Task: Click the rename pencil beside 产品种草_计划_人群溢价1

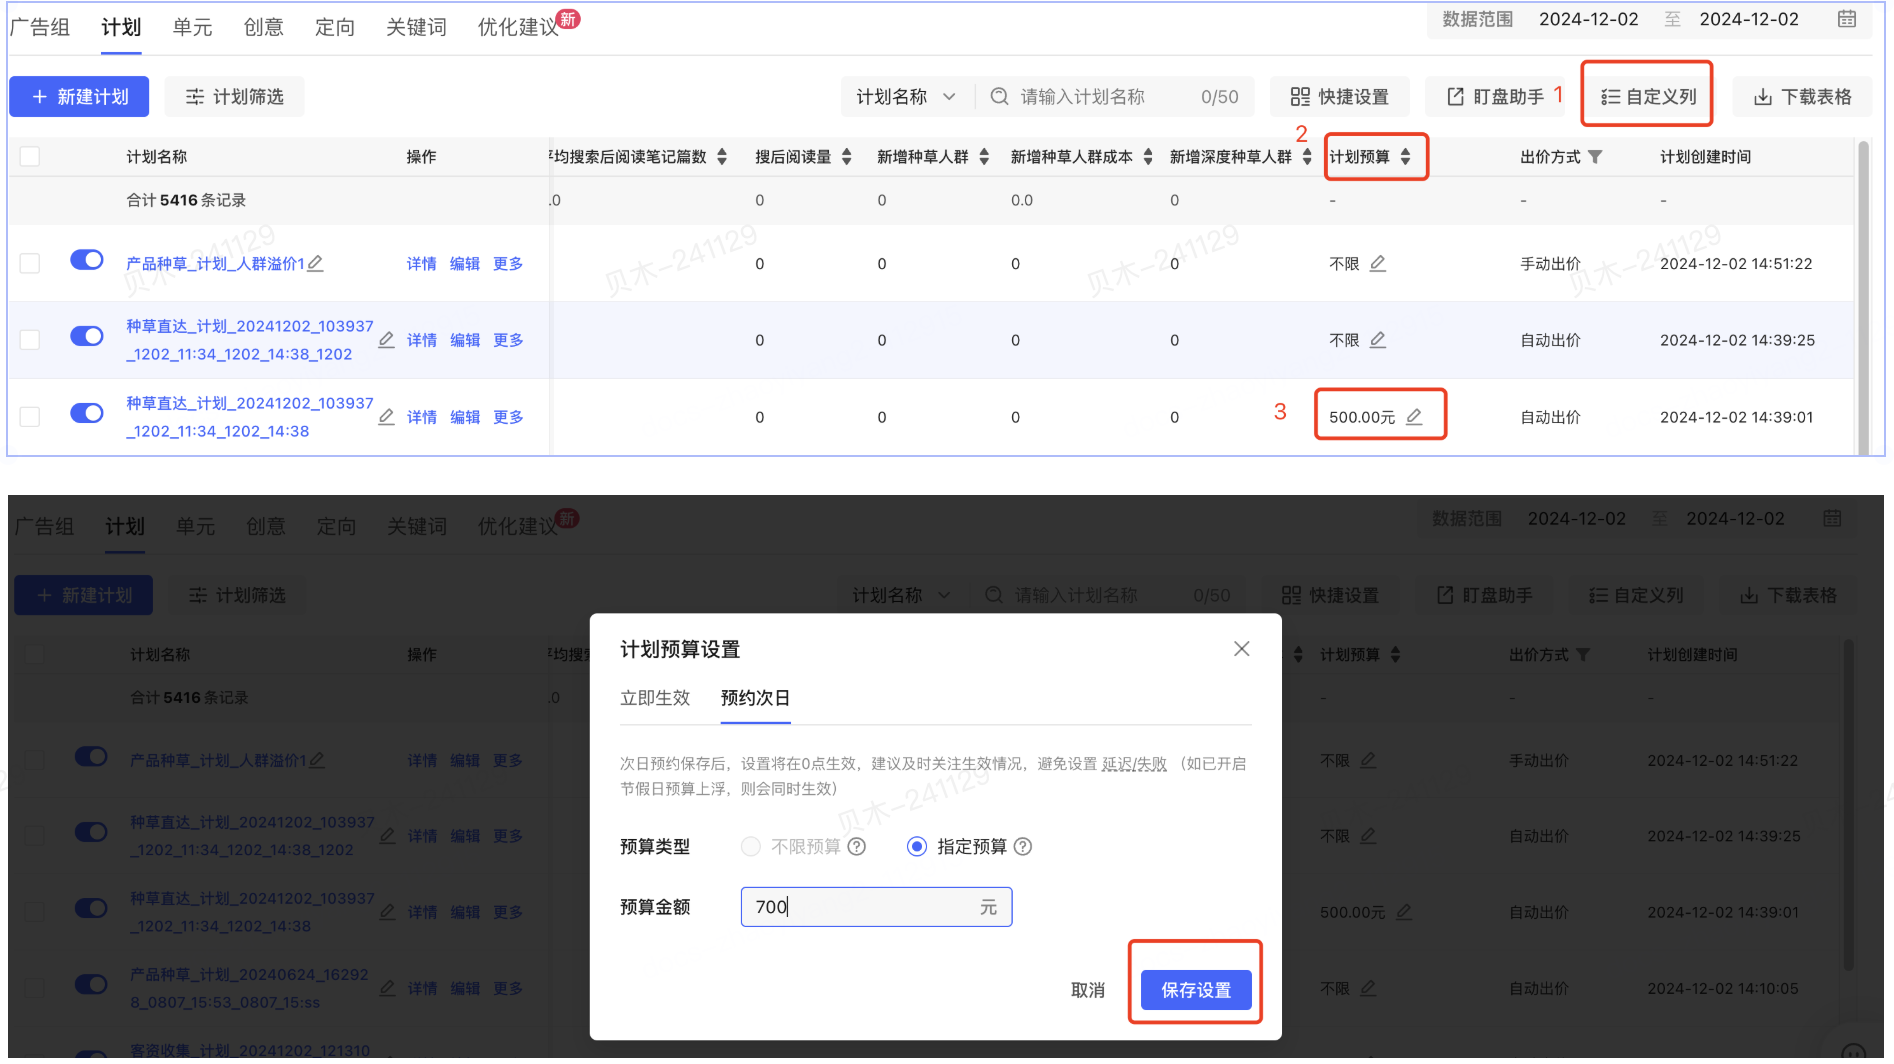Action: (x=315, y=263)
